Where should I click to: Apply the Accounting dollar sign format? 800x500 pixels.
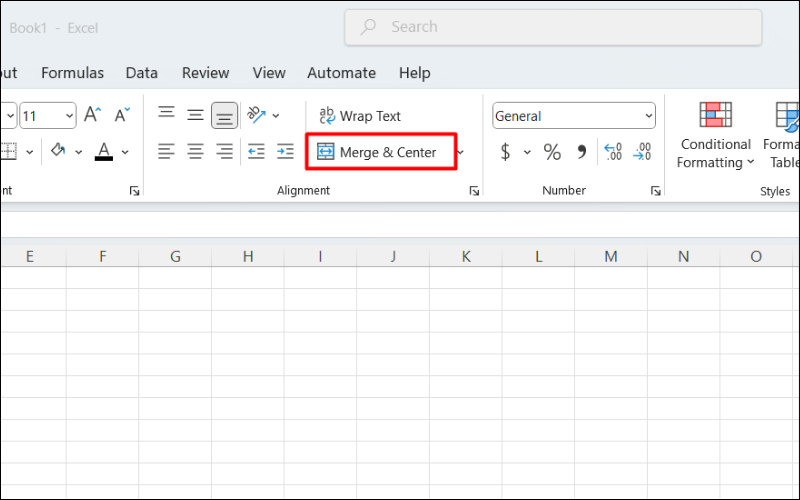(x=505, y=152)
